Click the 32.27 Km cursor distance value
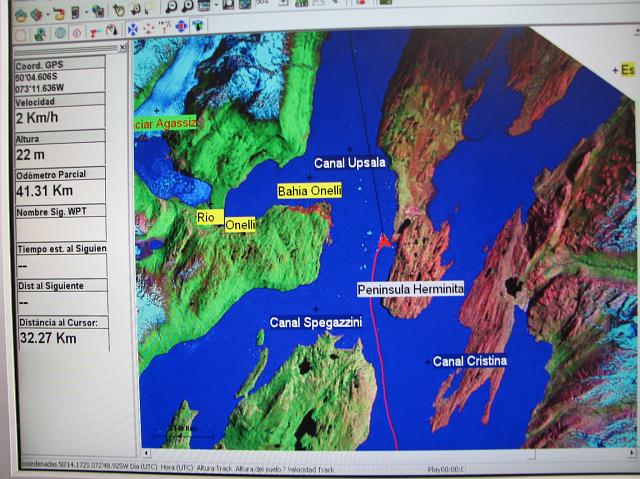This screenshot has width=640, height=479. [x=48, y=338]
